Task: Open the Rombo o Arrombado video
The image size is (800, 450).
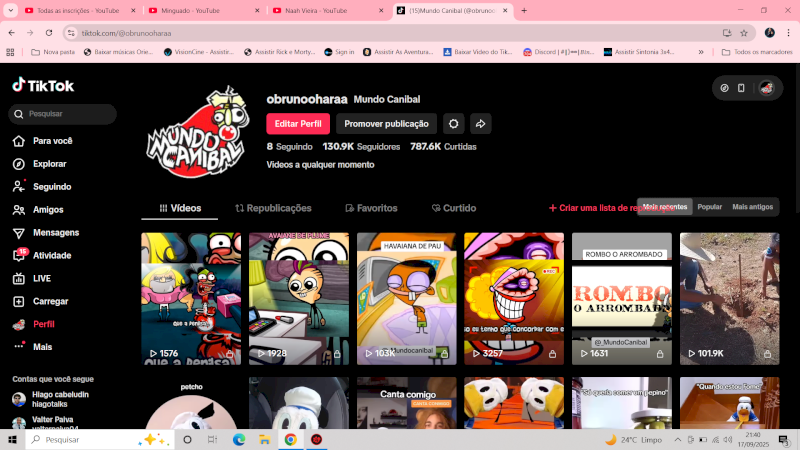Action: (x=622, y=298)
